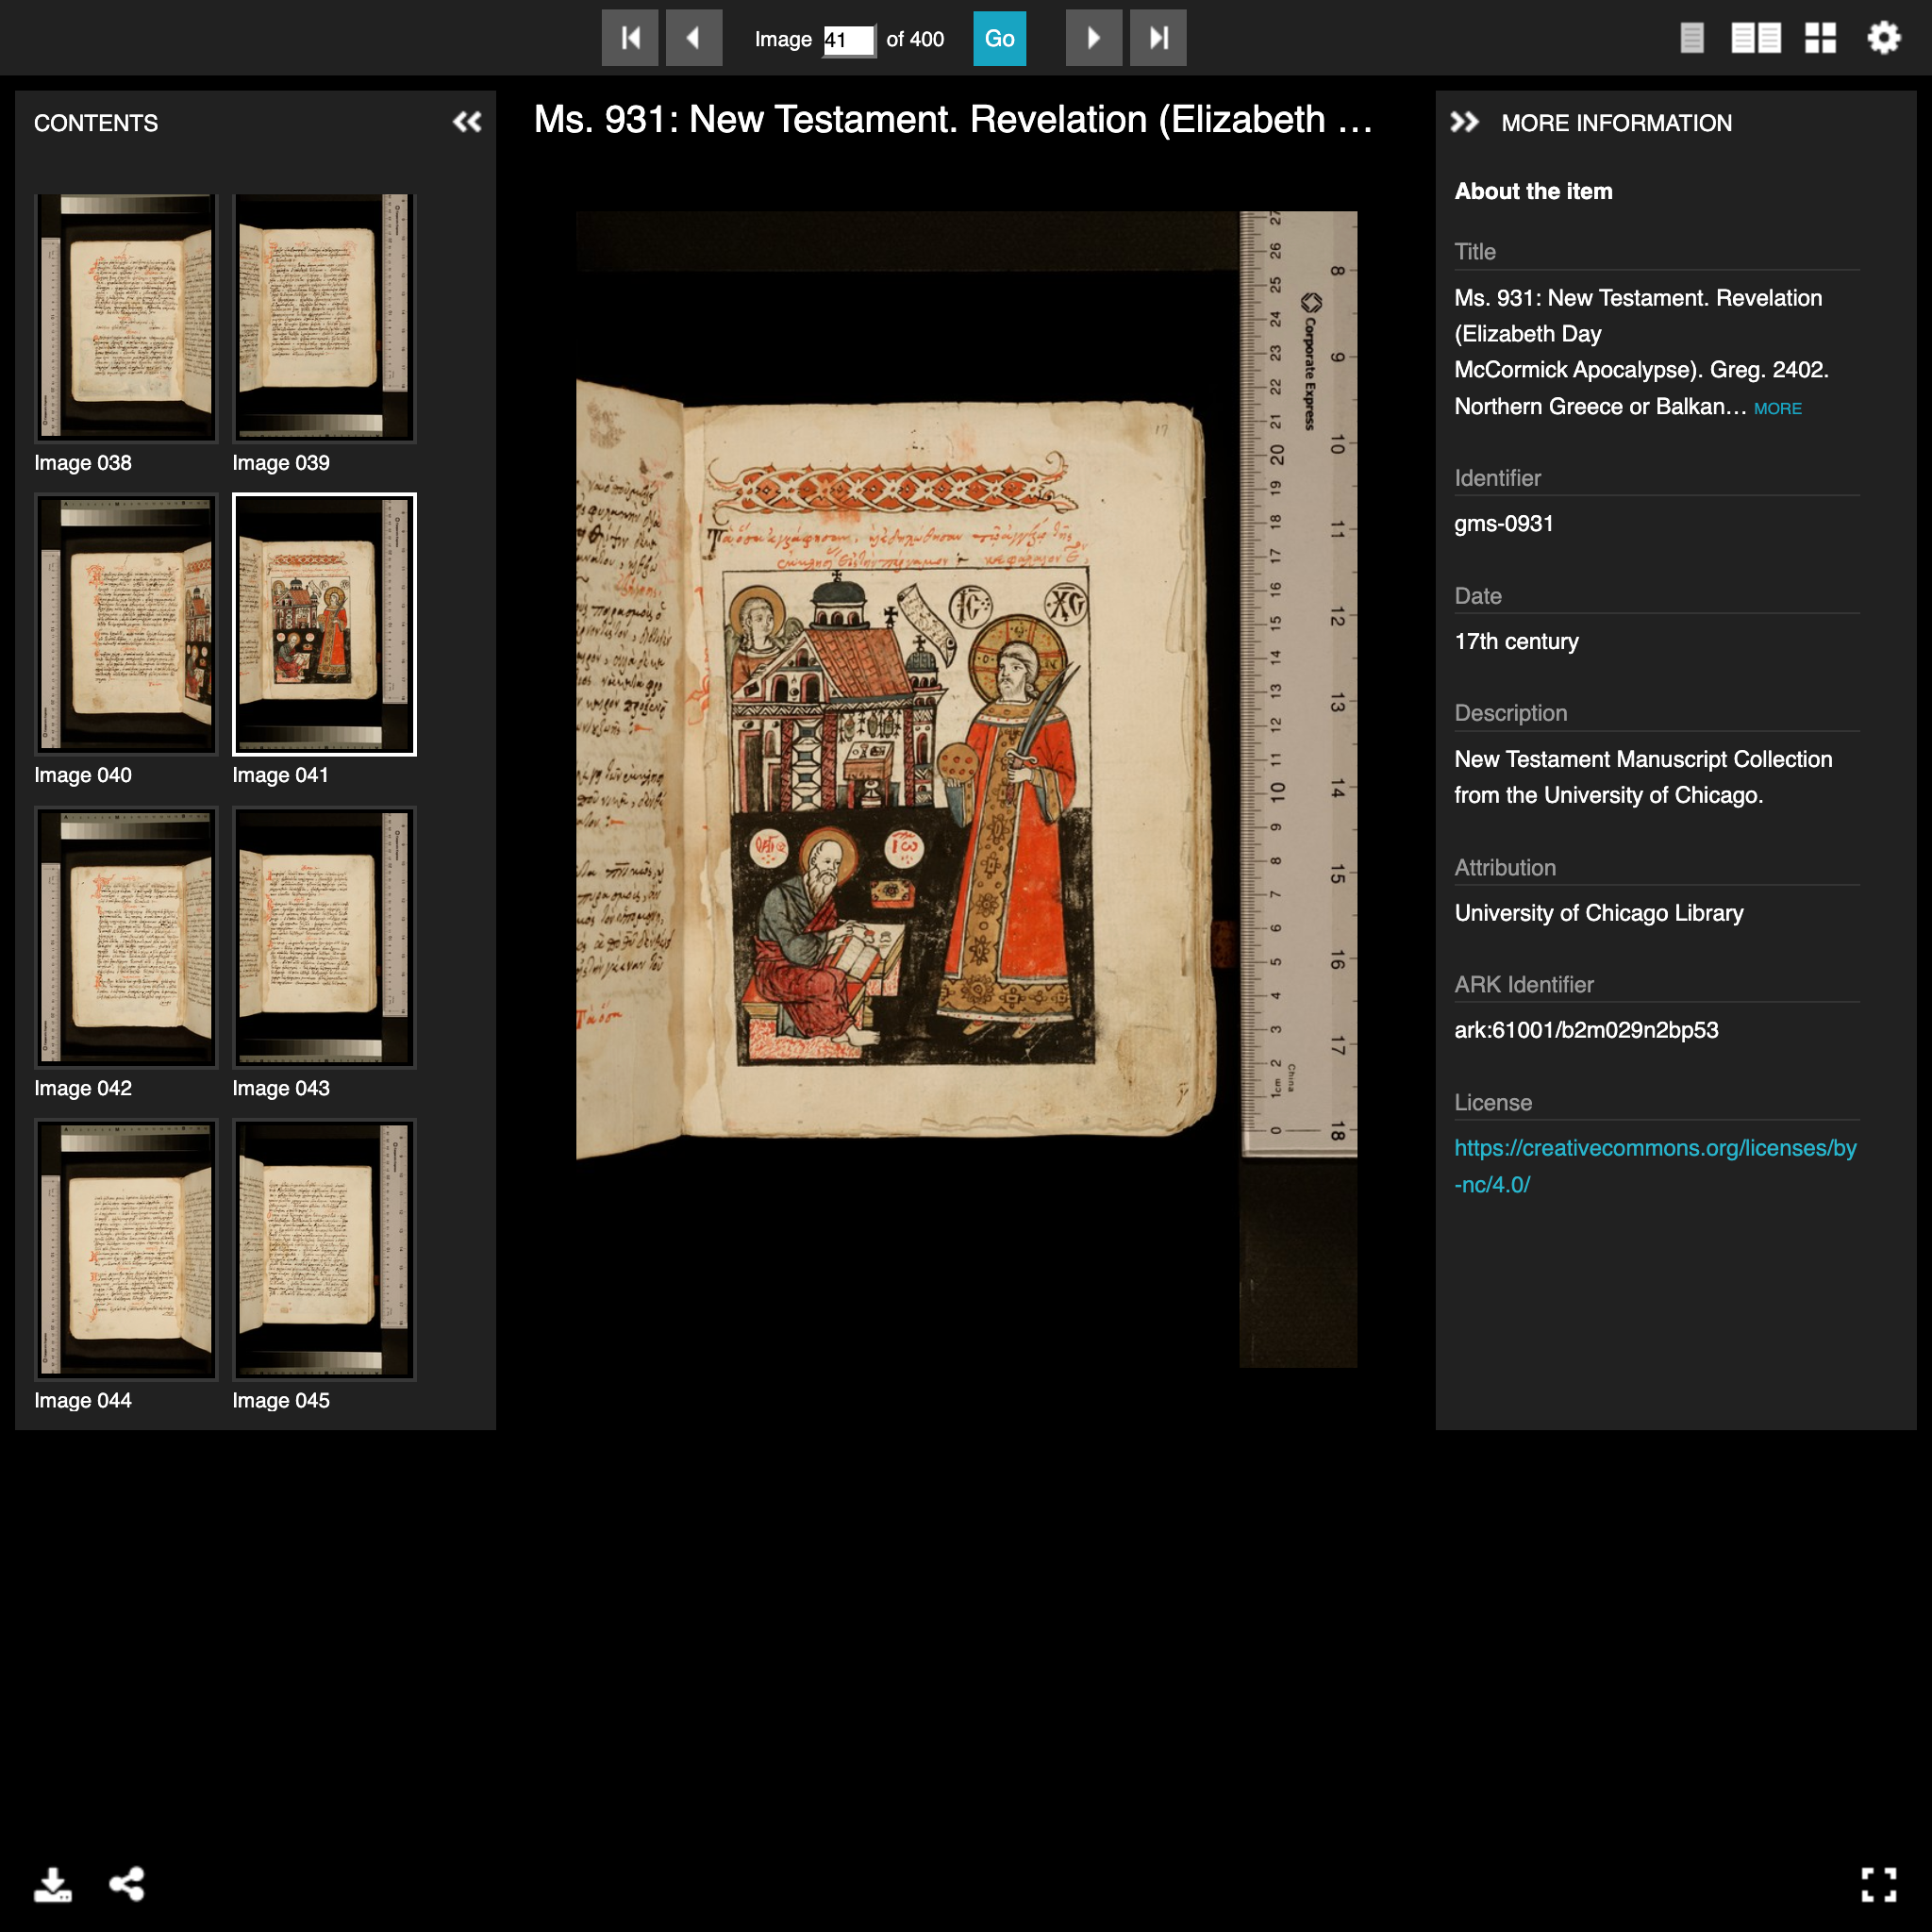Image resolution: width=1932 pixels, height=1932 pixels.
Task: Click the ARK identifier 'ark:61001/b2m029n2bp53'
Action: pyautogui.click(x=1586, y=1030)
